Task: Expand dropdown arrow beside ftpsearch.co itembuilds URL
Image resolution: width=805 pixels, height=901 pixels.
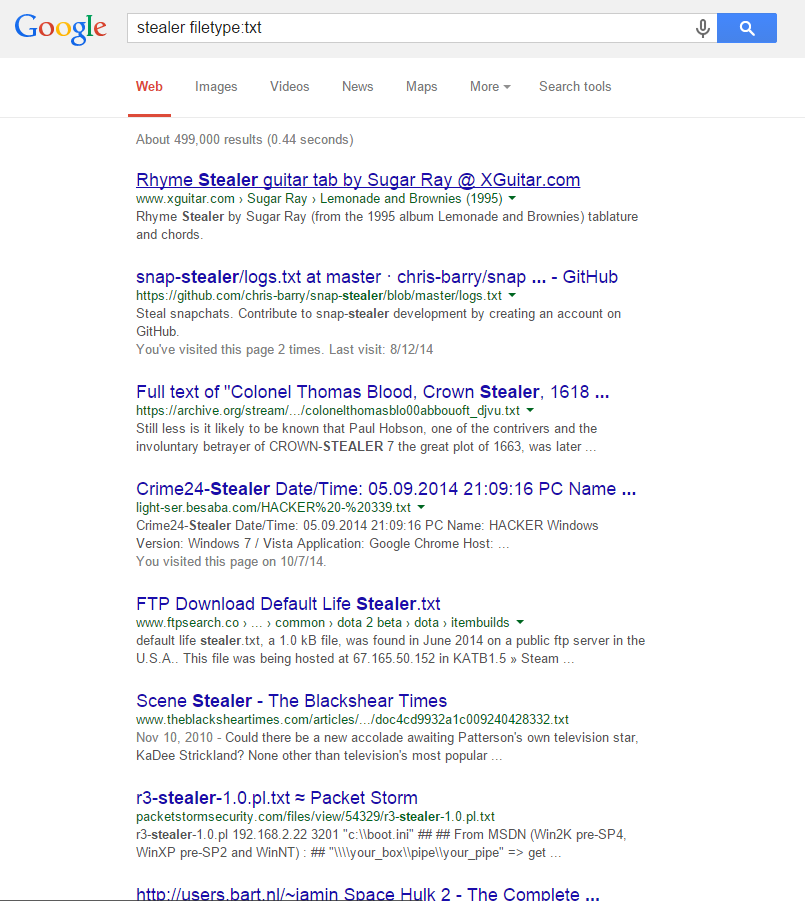Action: pos(520,622)
